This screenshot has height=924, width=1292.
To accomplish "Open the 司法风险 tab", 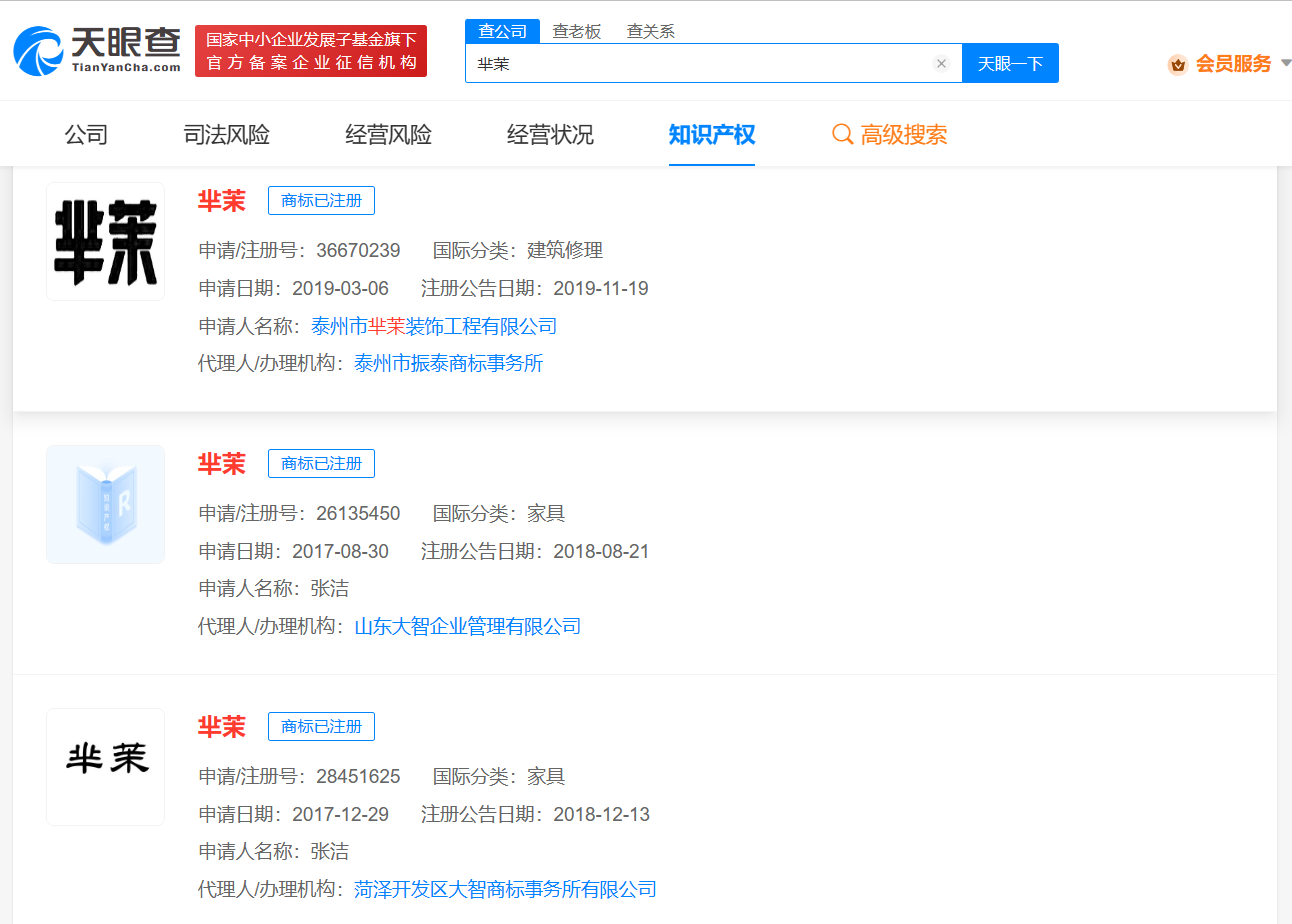I will point(227,135).
